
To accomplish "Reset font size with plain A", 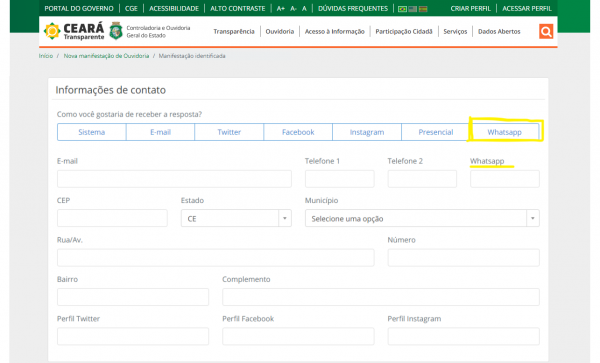I will tap(304, 8).
